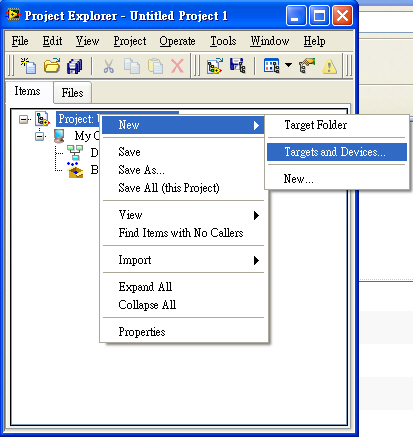Screen dimensions: 413x438
Task: Choose Save All (this Project)
Action: pyautogui.click(x=183, y=188)
